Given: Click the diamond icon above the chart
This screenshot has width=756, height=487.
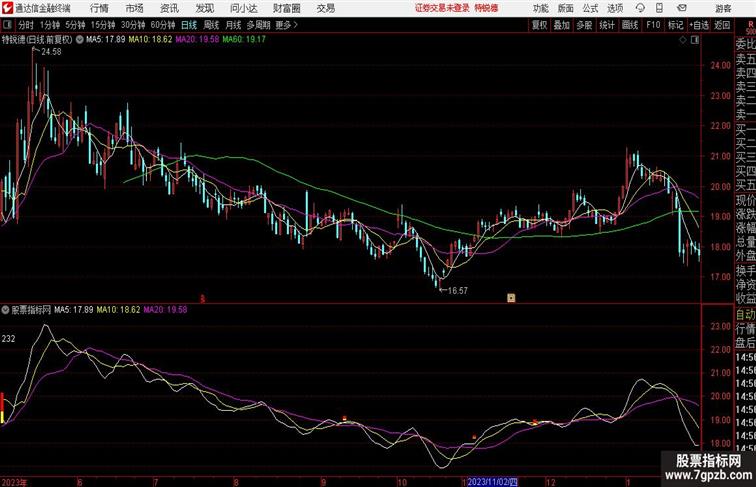Looking at the screenshot, I should point(683,40).
